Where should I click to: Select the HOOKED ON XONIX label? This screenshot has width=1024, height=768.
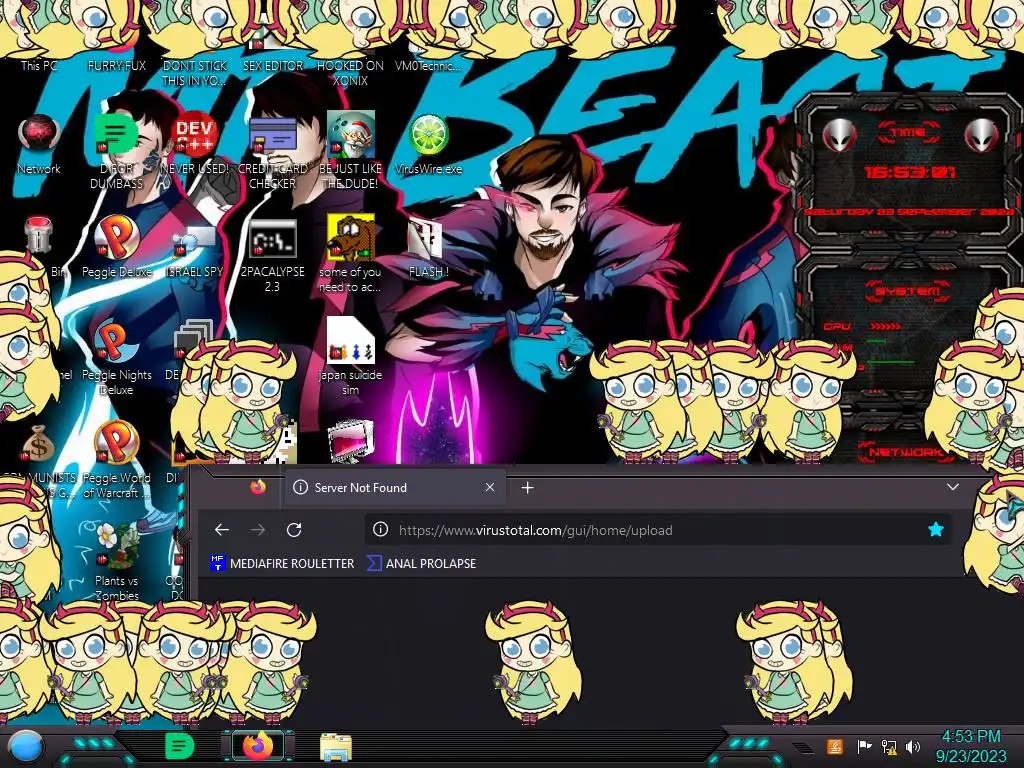pos(351,73)
